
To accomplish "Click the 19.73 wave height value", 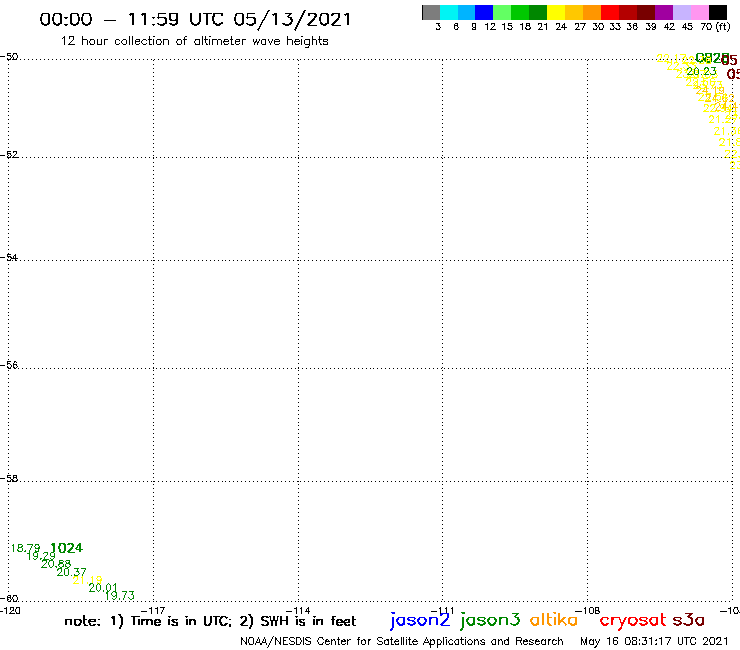I will [120, 596].
